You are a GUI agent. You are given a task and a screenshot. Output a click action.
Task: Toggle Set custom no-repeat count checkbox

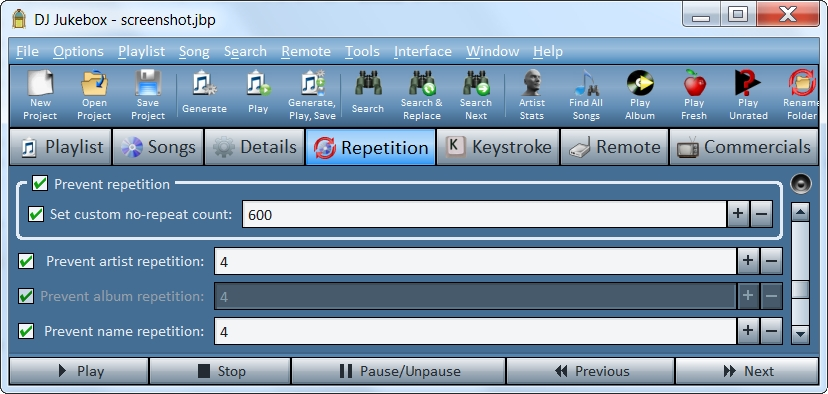(x=36, y=214)
